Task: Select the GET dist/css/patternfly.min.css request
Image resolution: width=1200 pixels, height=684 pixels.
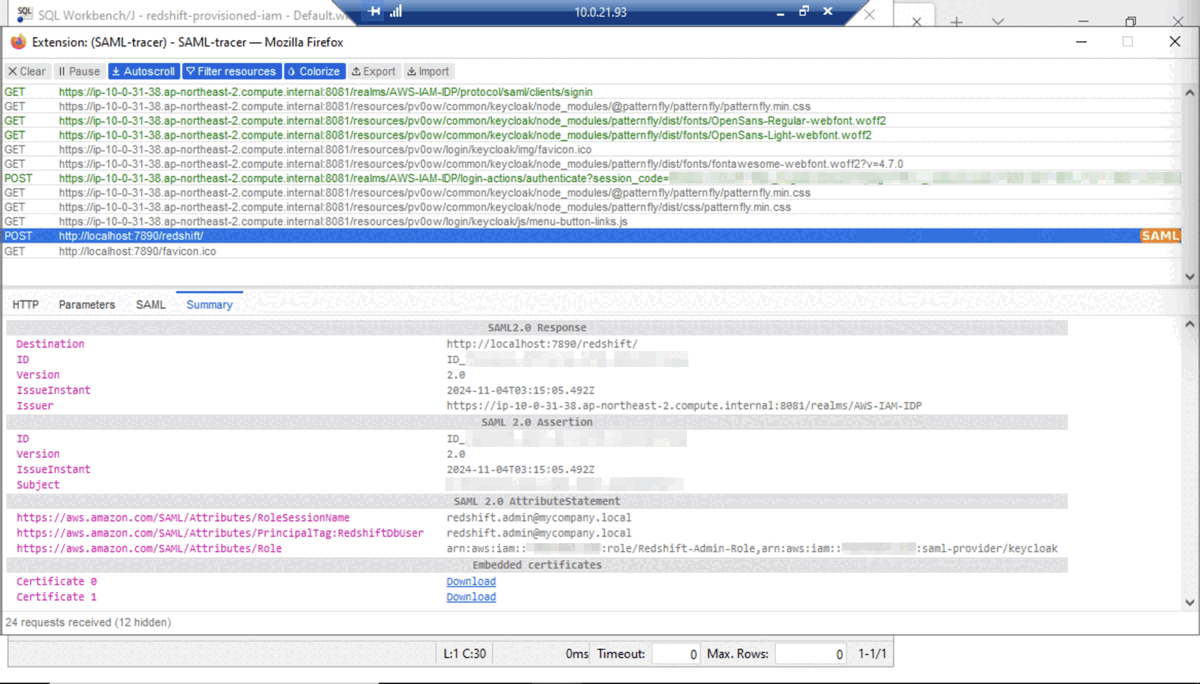Action: [x=592, y=207]
